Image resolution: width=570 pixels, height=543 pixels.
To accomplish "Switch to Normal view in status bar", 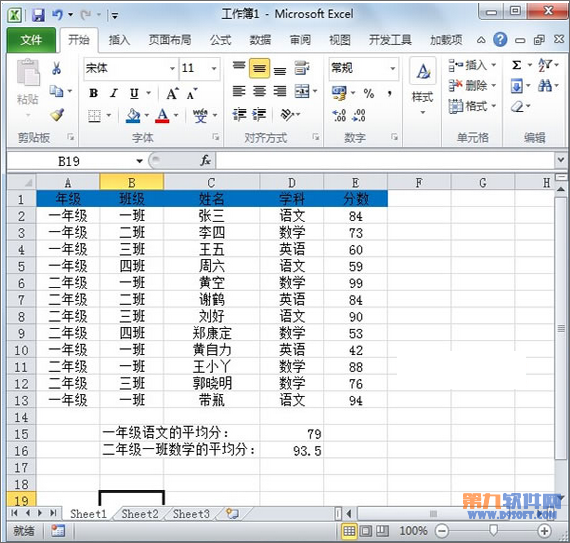I will (349, 531).
